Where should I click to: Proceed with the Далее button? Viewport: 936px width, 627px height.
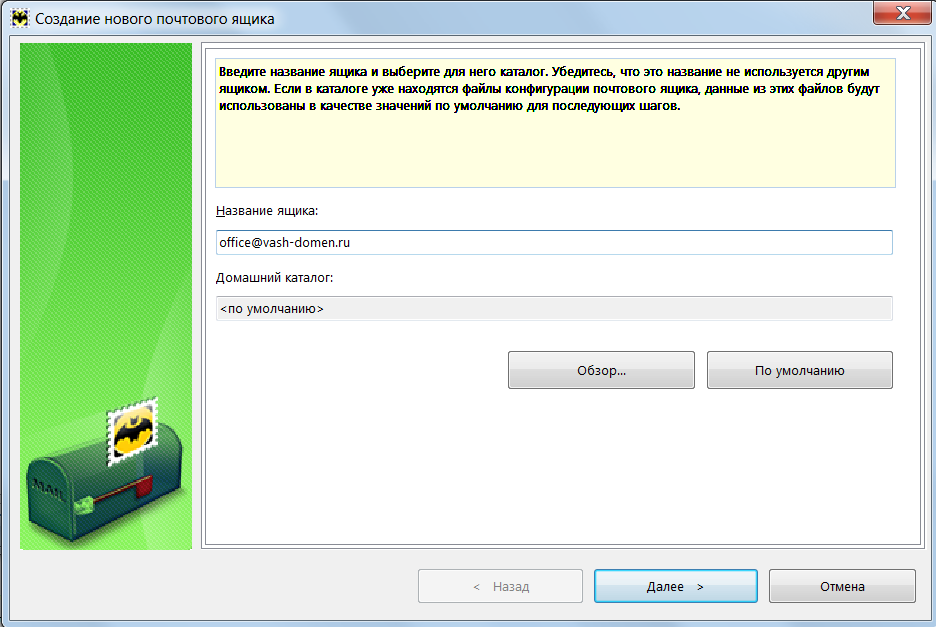(x=675, y=587)
